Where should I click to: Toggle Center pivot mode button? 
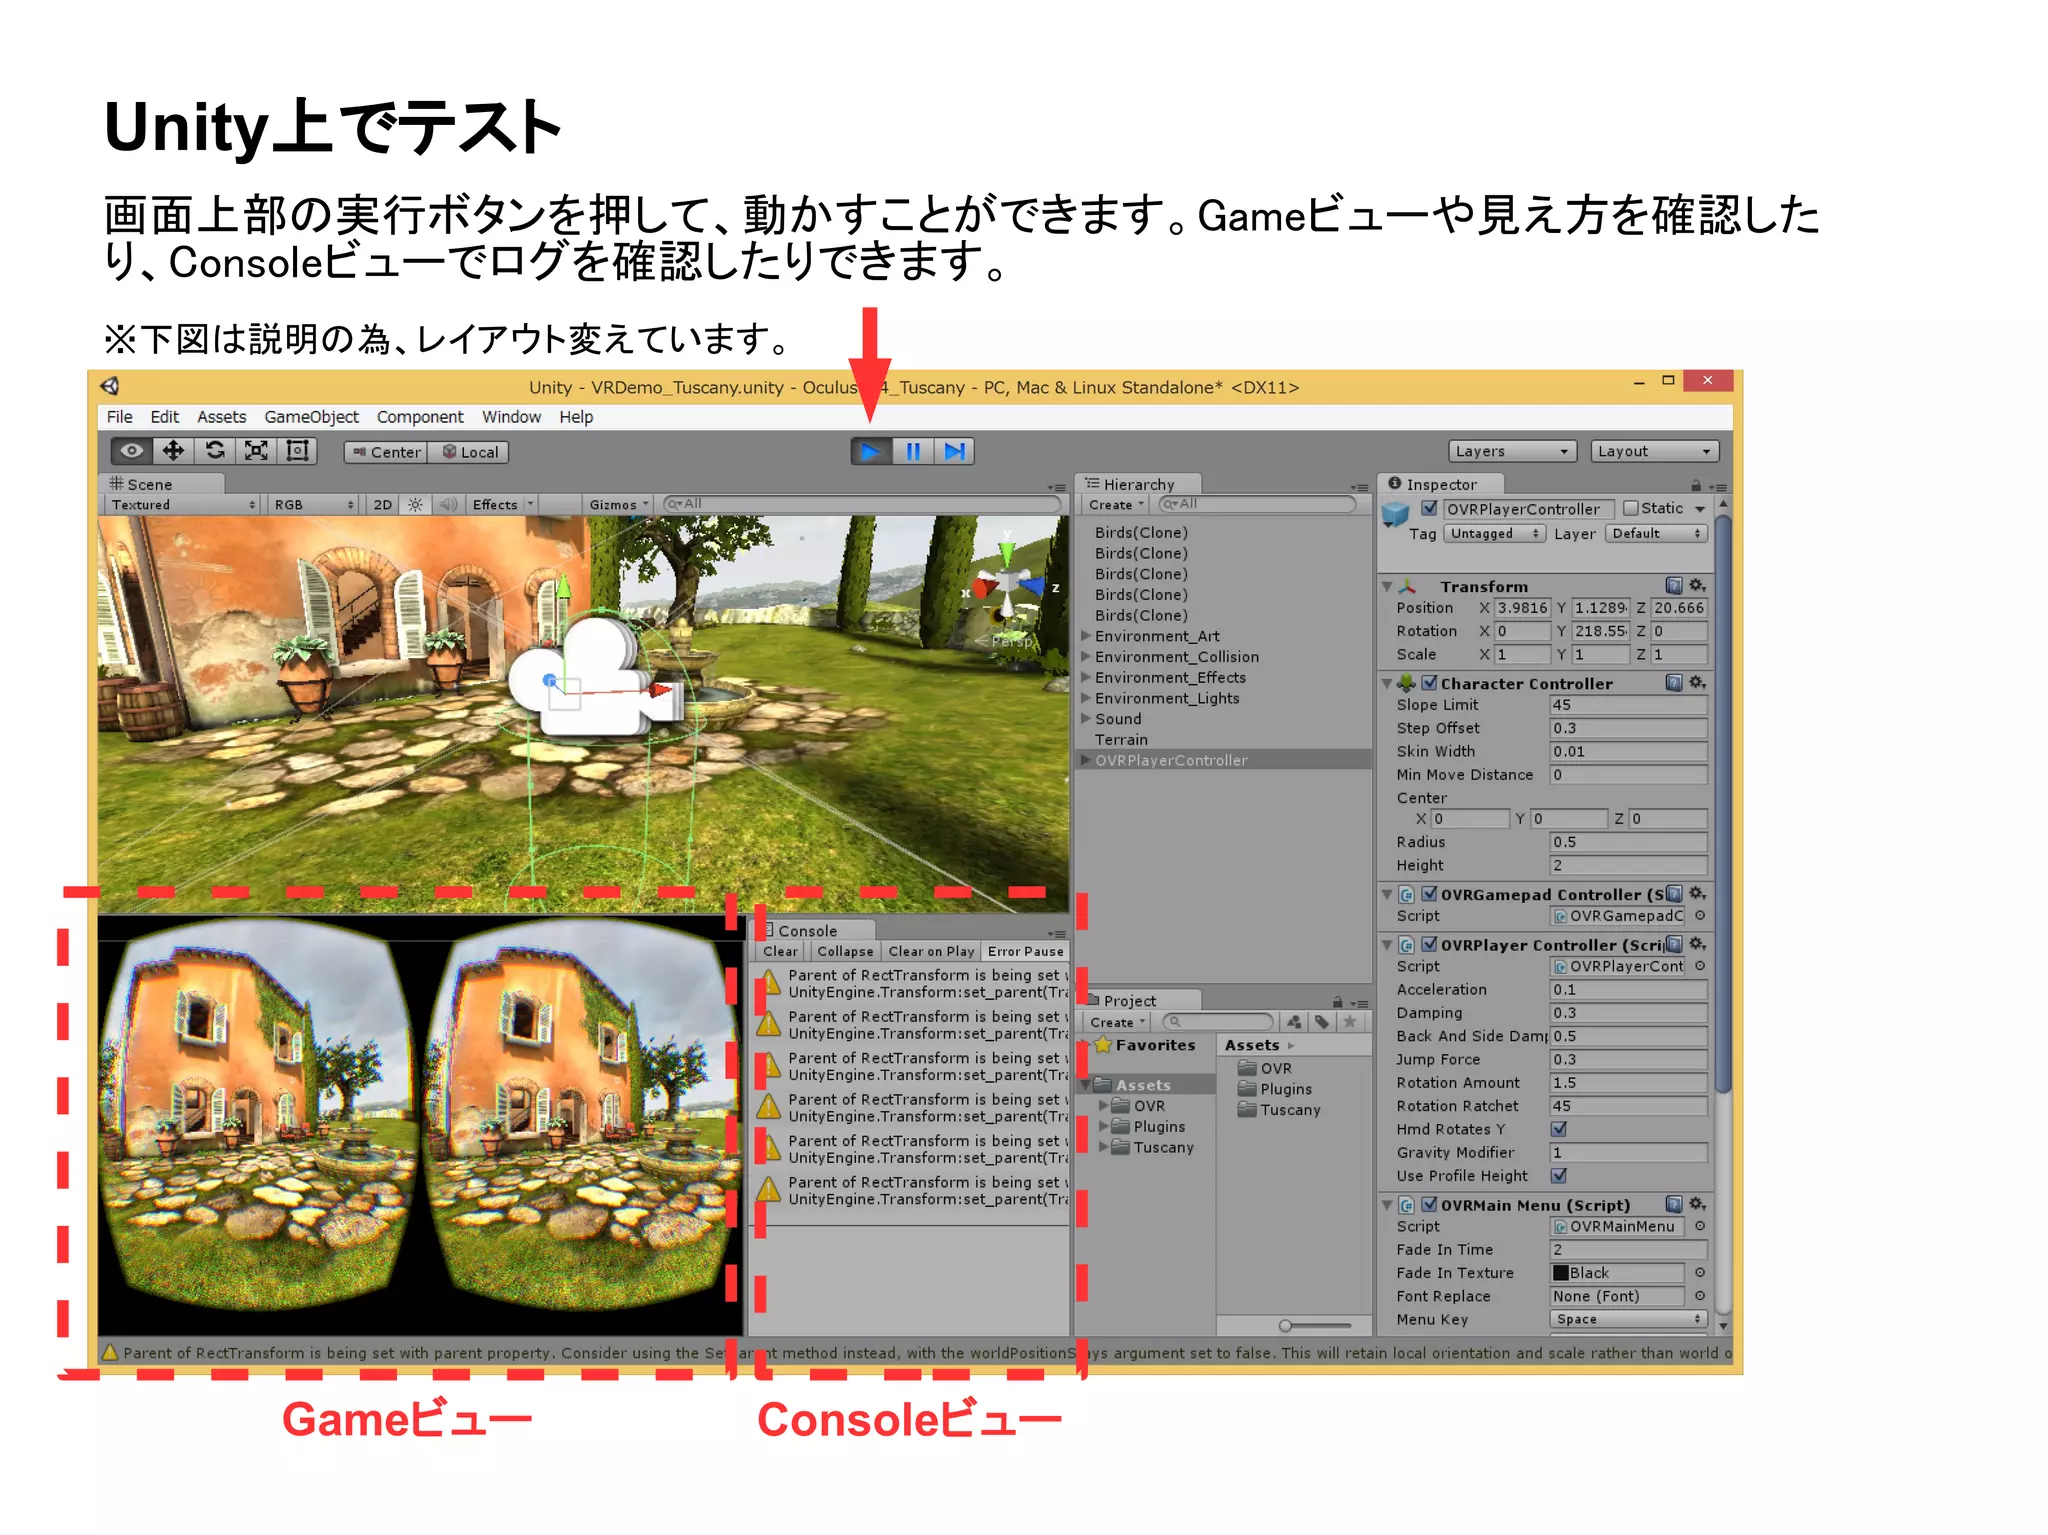tap(386, 452)
